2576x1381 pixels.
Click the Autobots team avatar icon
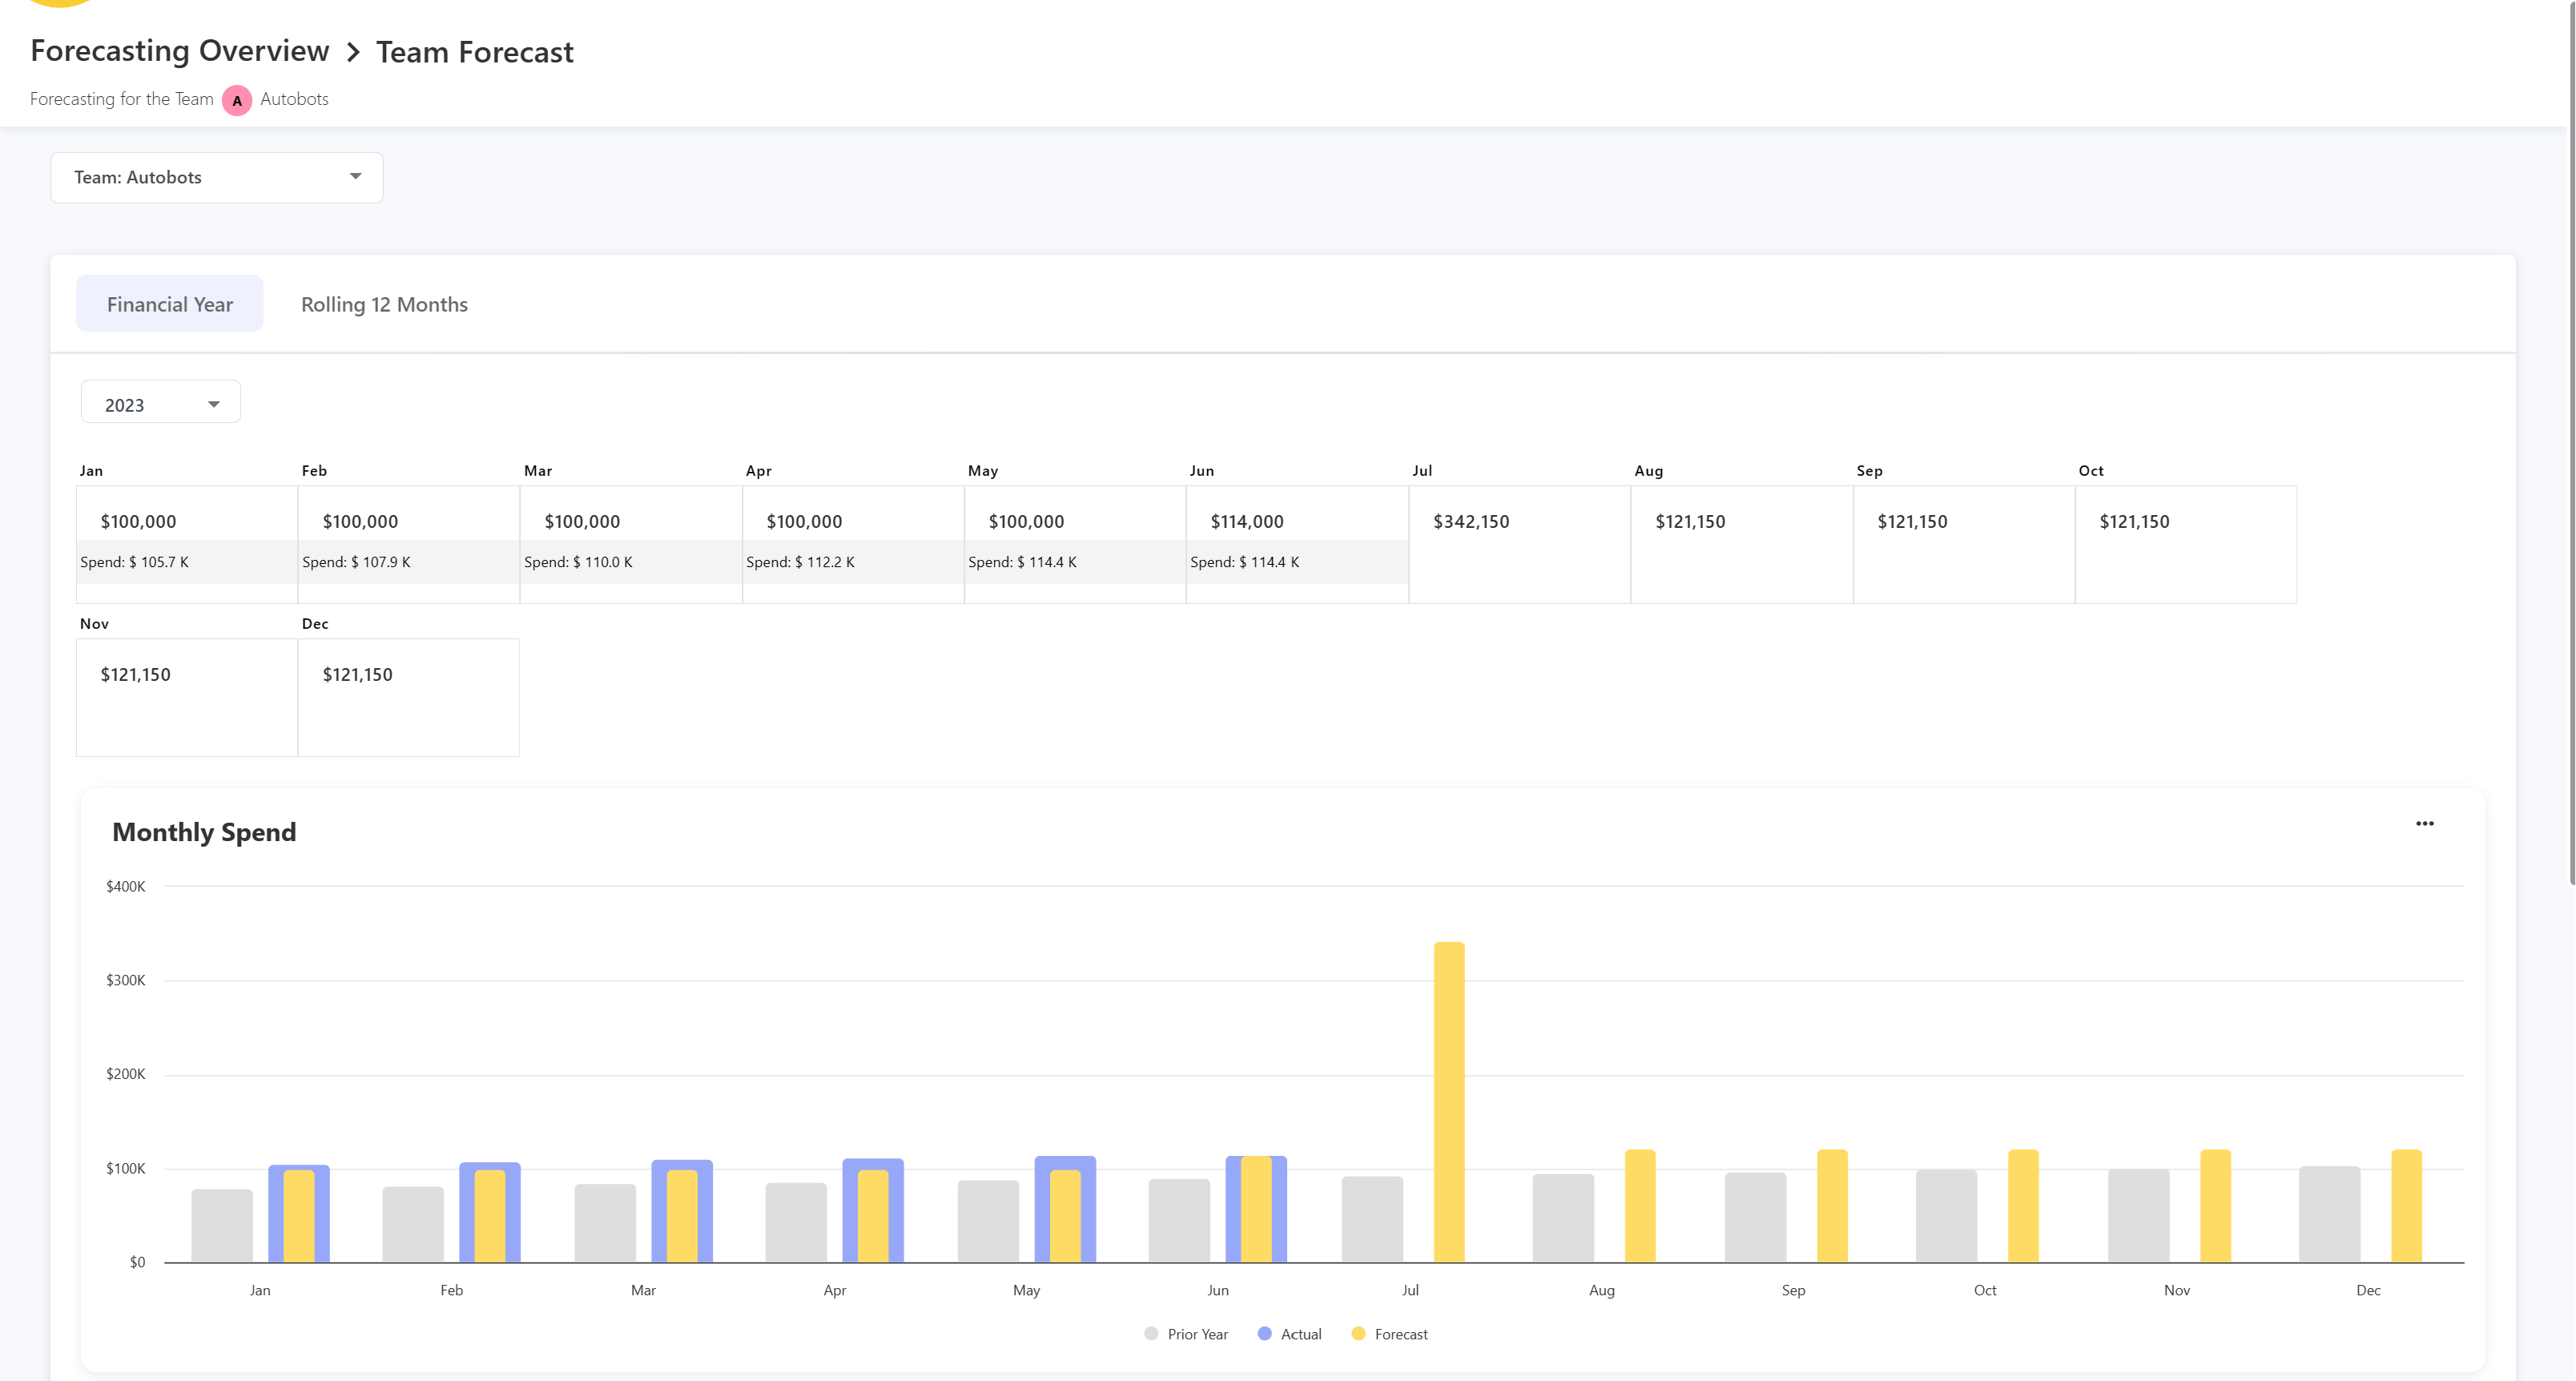point(237,100)
